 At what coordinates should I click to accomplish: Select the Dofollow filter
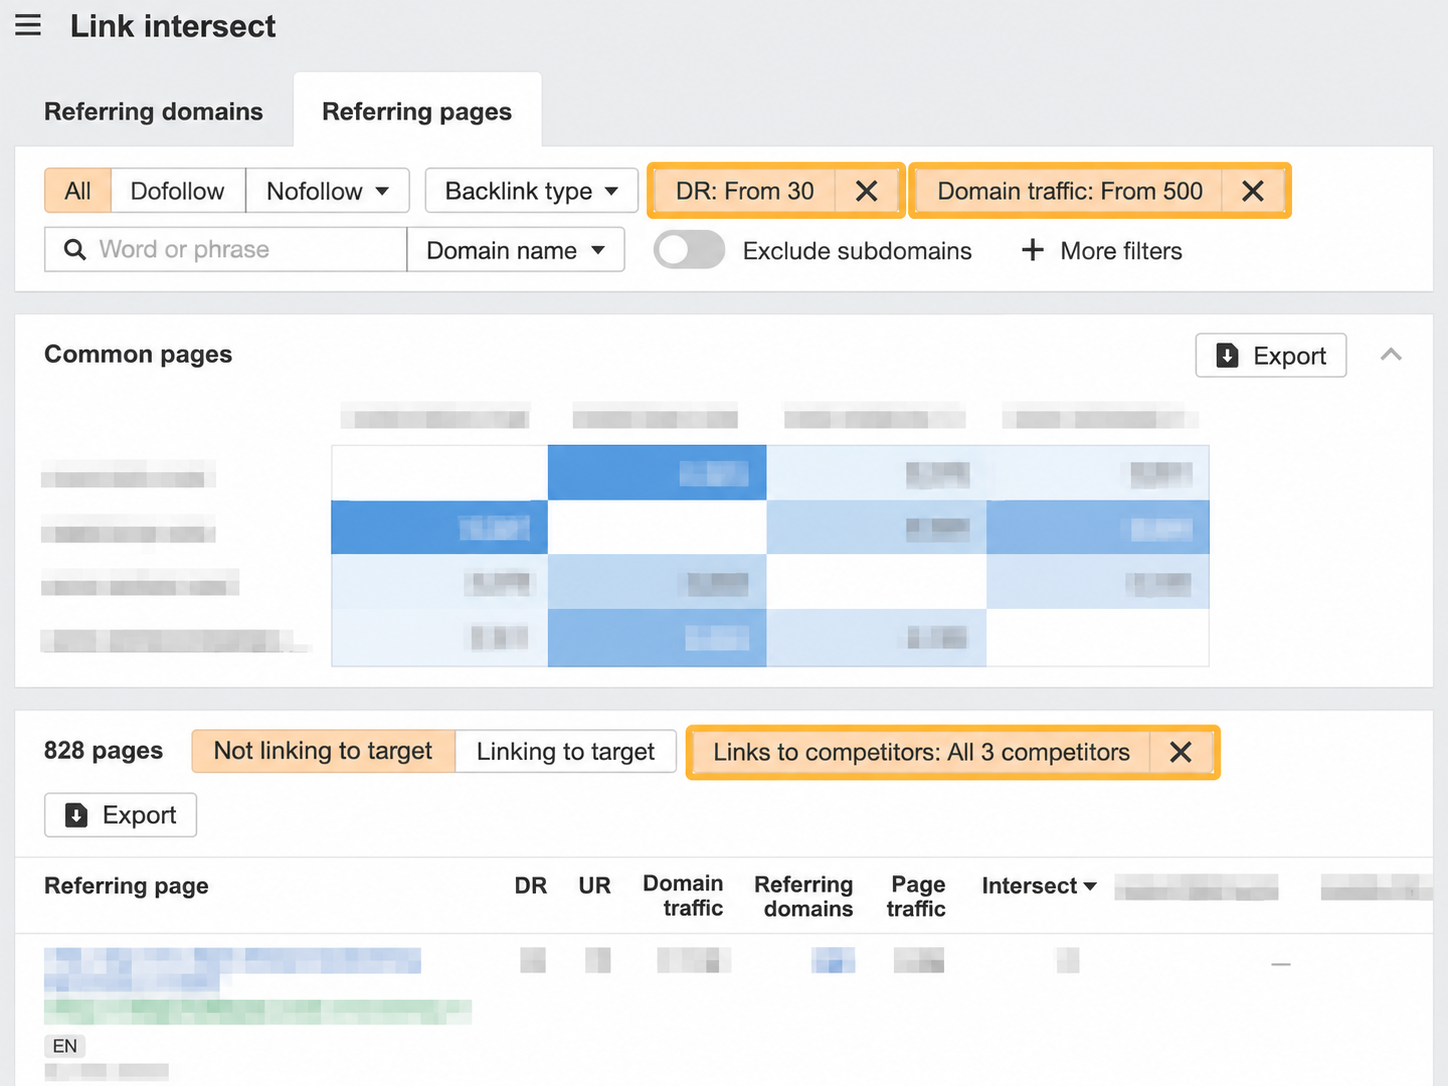tap(177, 190)
